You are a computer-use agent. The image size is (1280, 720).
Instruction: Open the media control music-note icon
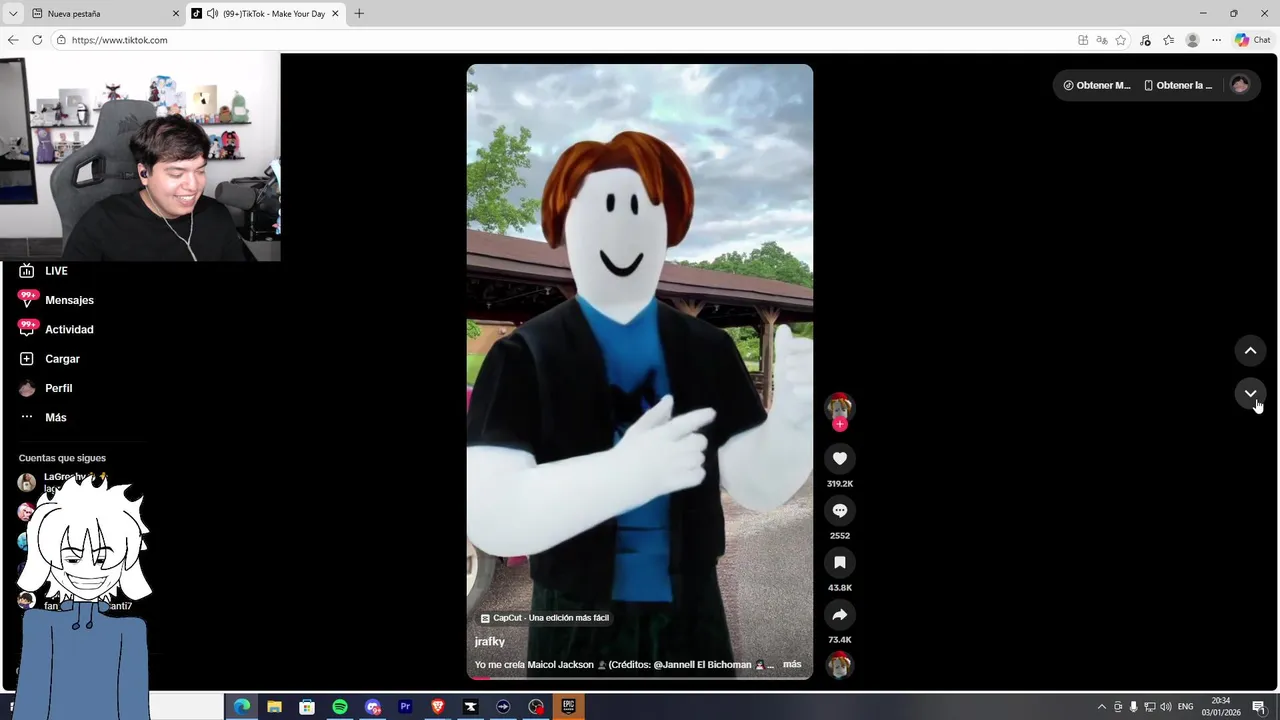pyautogui.click(x=1145, y=40)
